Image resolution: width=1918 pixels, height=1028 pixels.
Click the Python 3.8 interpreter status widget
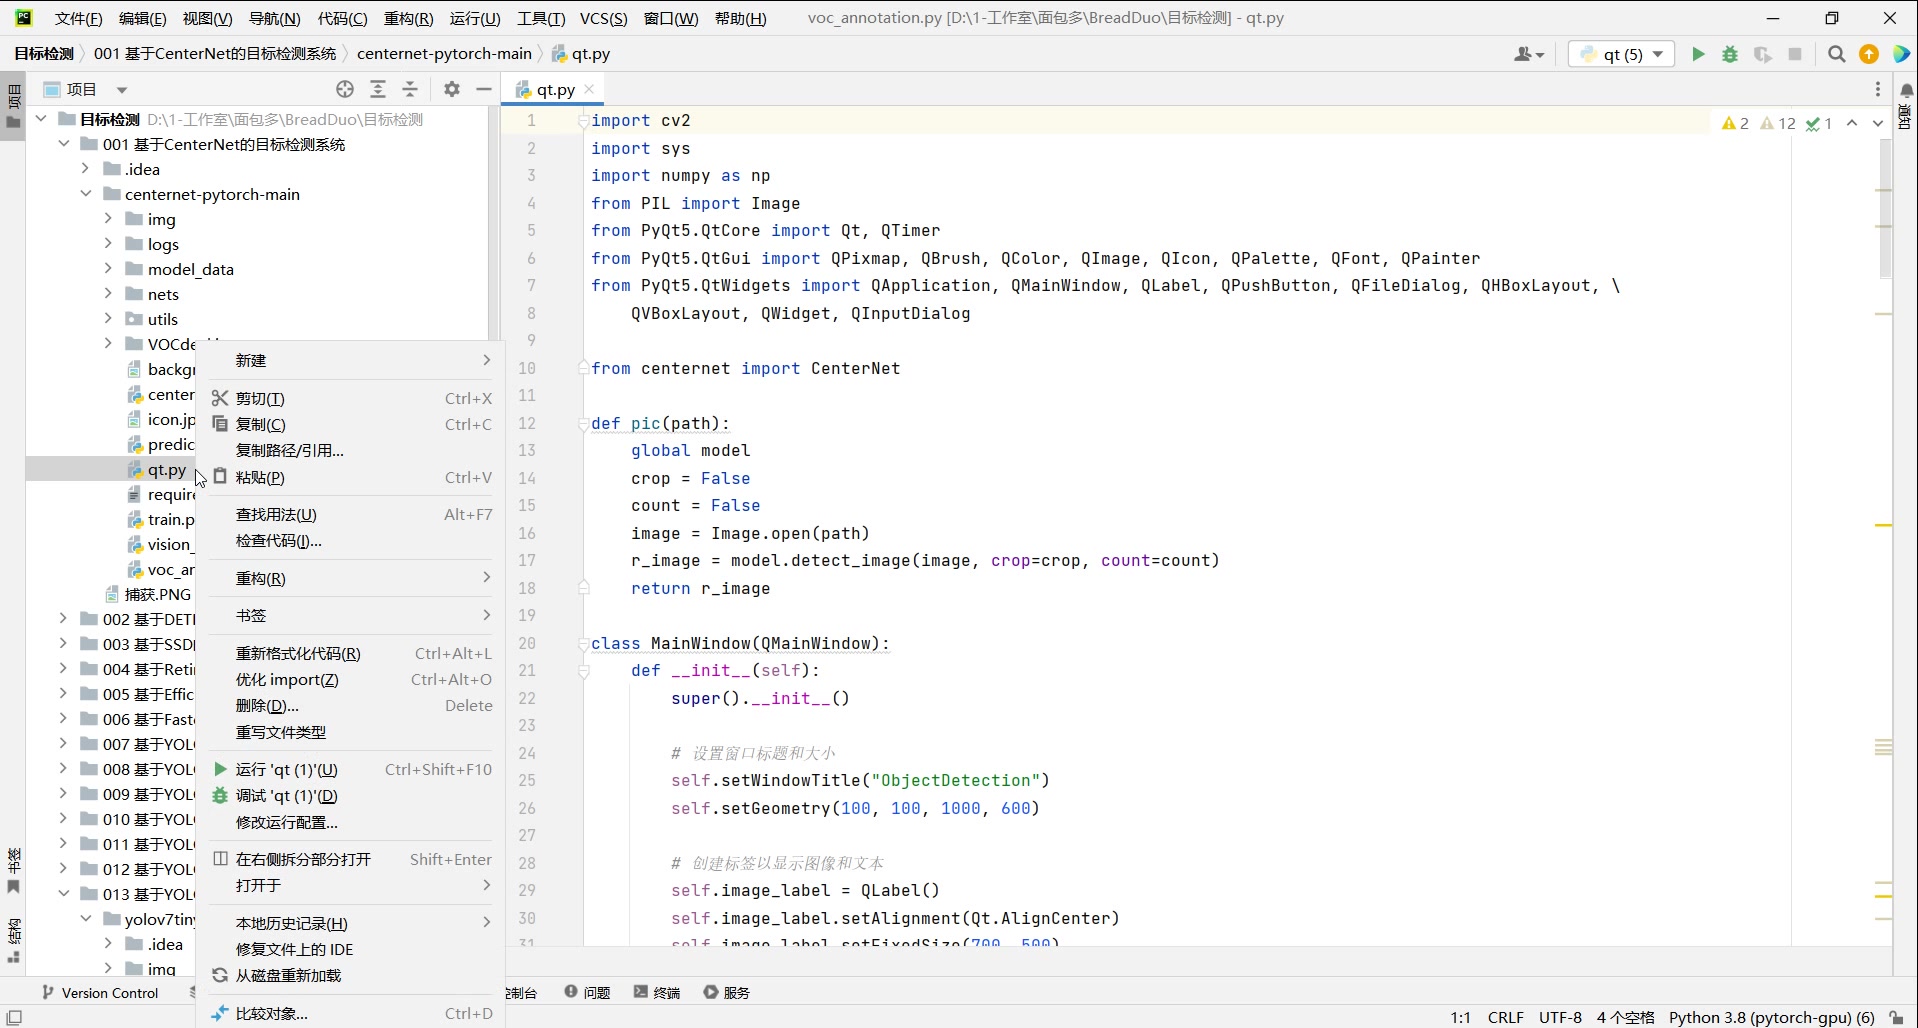1771,1017
